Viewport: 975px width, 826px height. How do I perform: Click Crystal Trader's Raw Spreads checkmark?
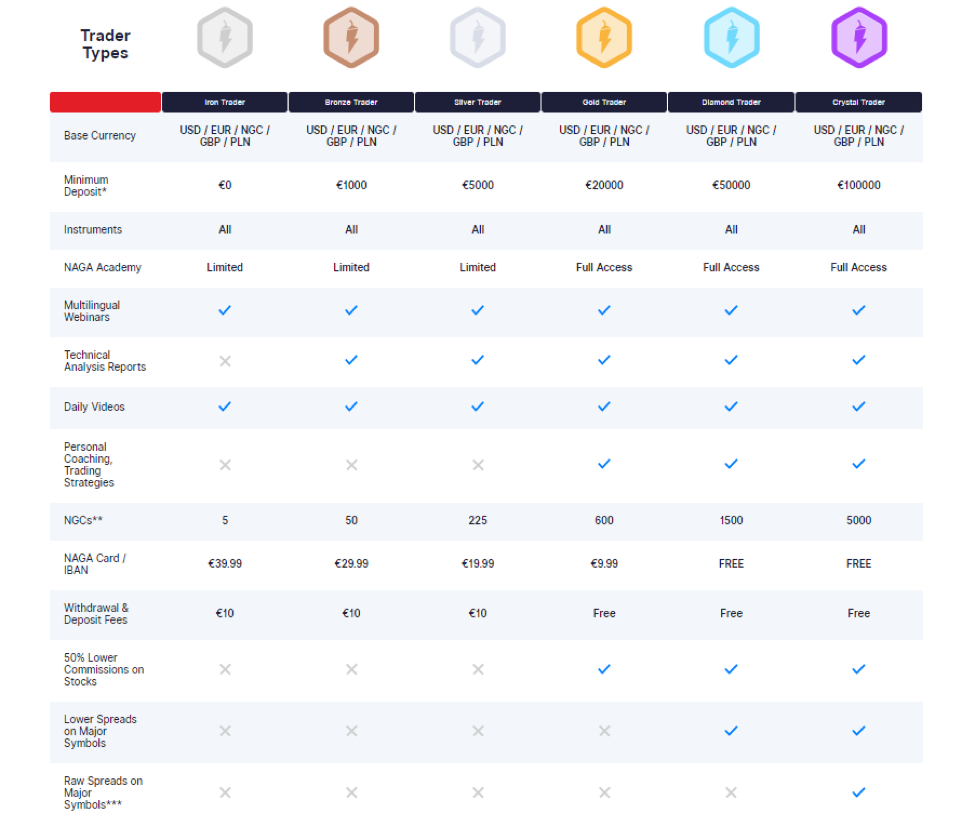click(x=859, y=792)
